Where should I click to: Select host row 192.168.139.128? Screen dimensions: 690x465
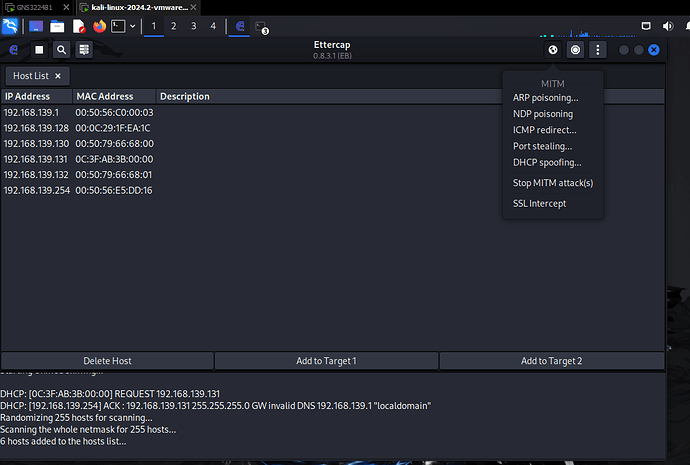coord(332,128)
